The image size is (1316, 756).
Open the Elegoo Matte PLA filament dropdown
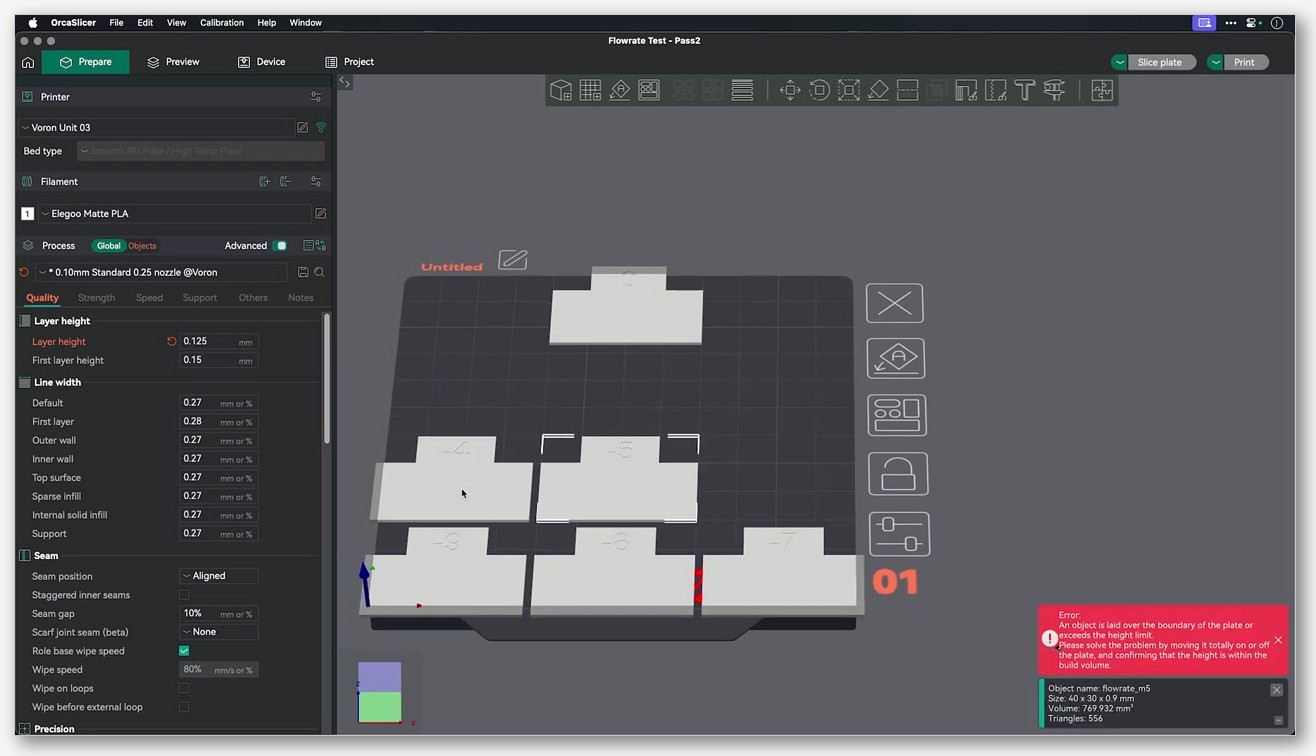(x=175, y=213)
